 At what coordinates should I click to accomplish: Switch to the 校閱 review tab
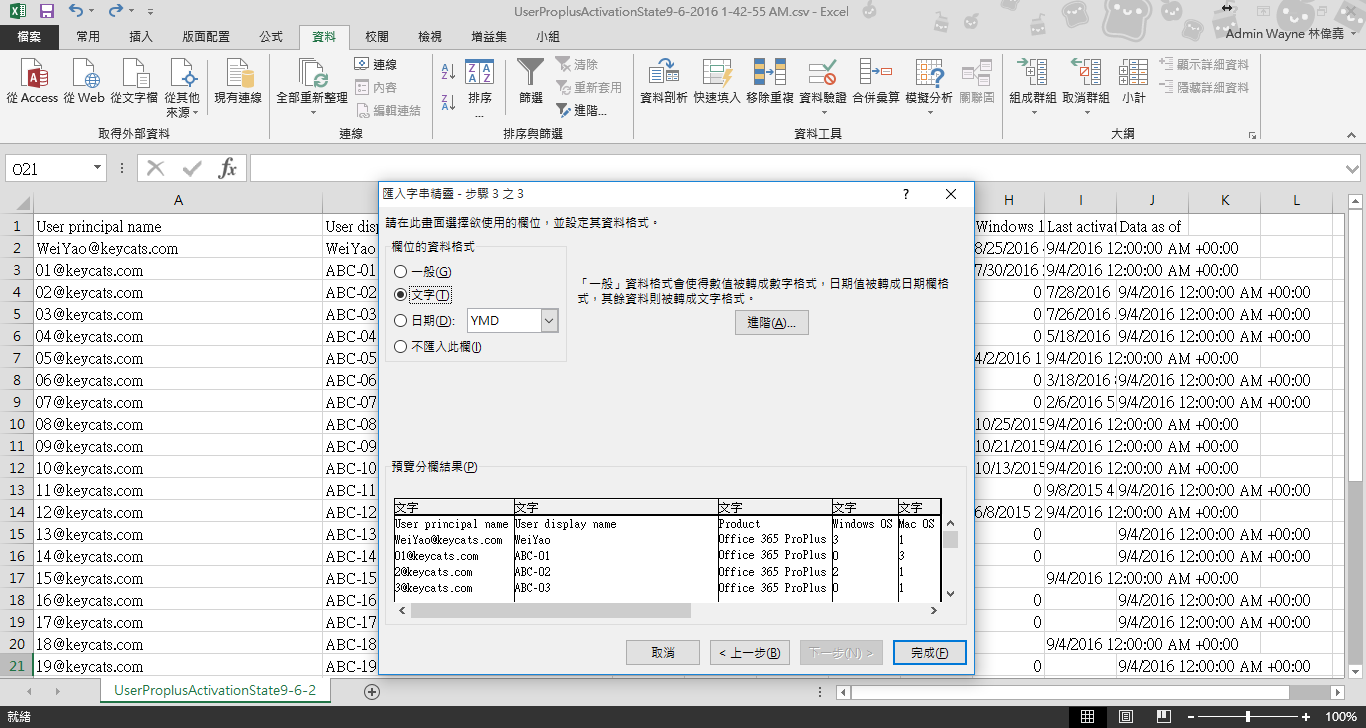point(377,37)
